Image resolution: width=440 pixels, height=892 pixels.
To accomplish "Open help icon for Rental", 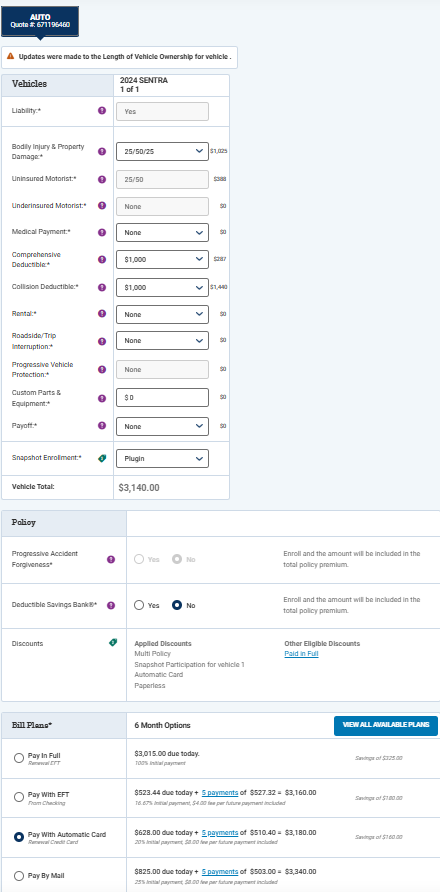I will (x=102, y=313).
